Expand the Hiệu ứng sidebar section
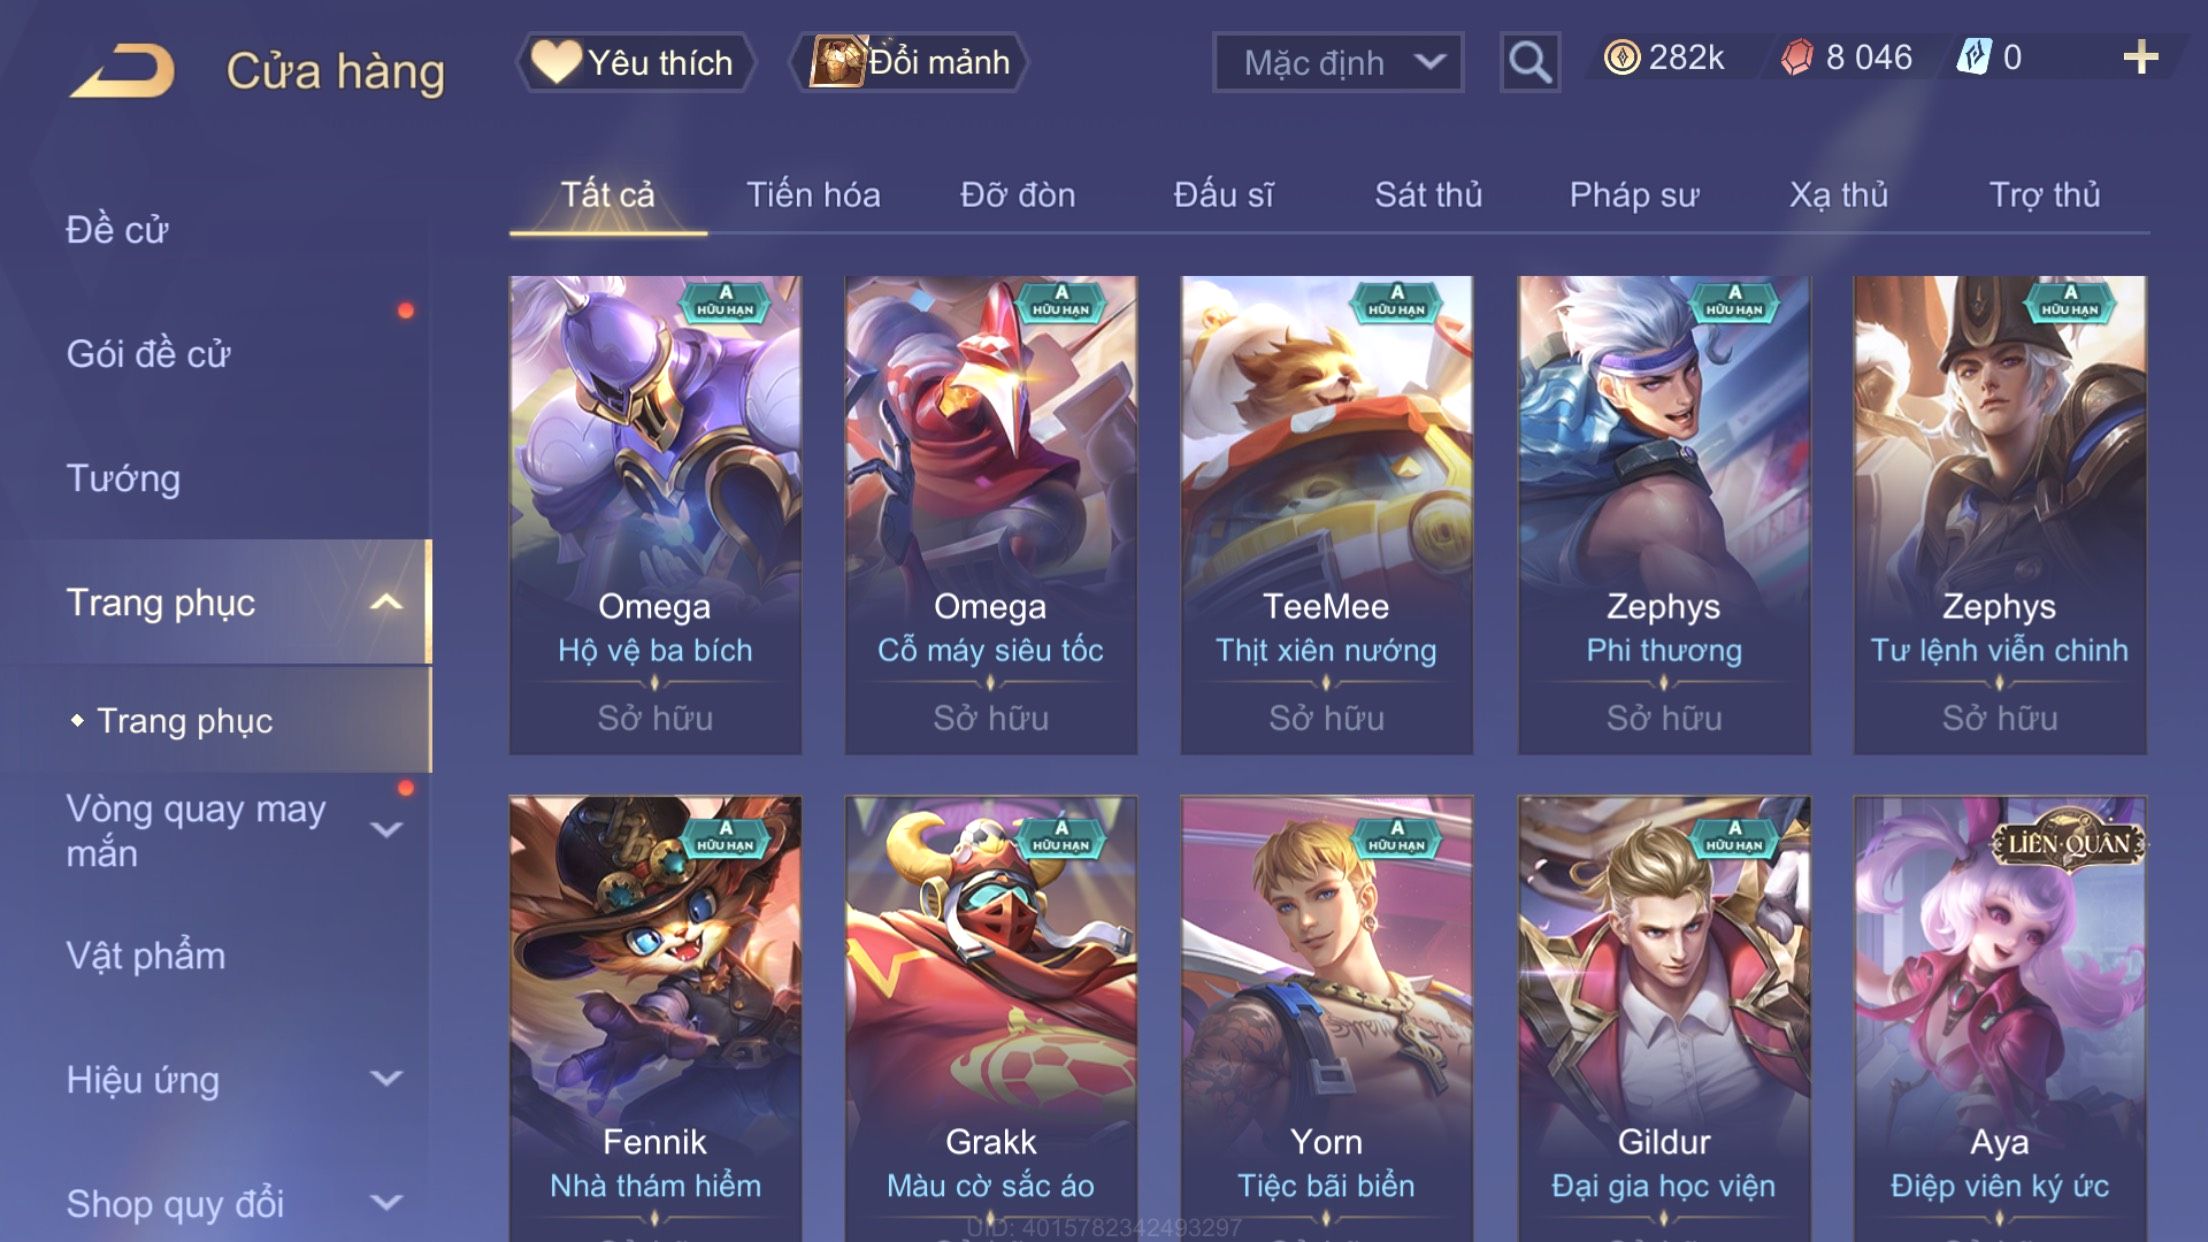 (x=386, y=1079)
